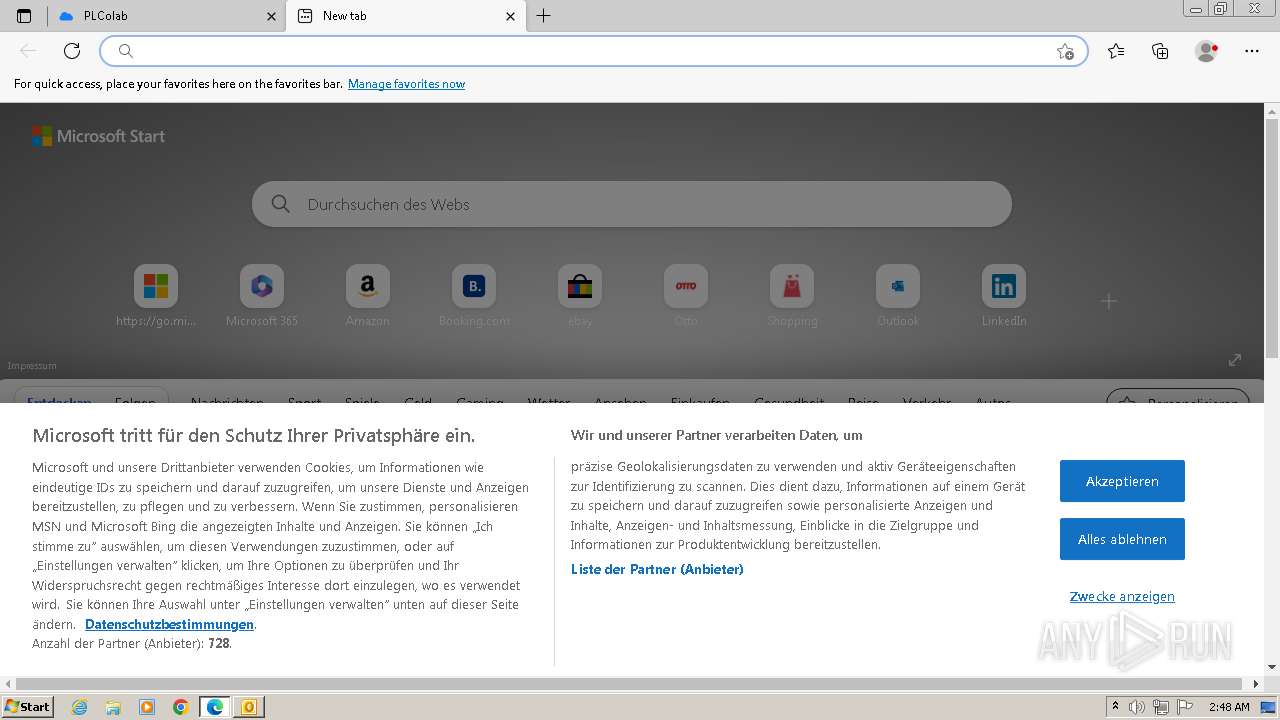
Task: Open the yellow app taskbar icon
Action: point(248,707)
